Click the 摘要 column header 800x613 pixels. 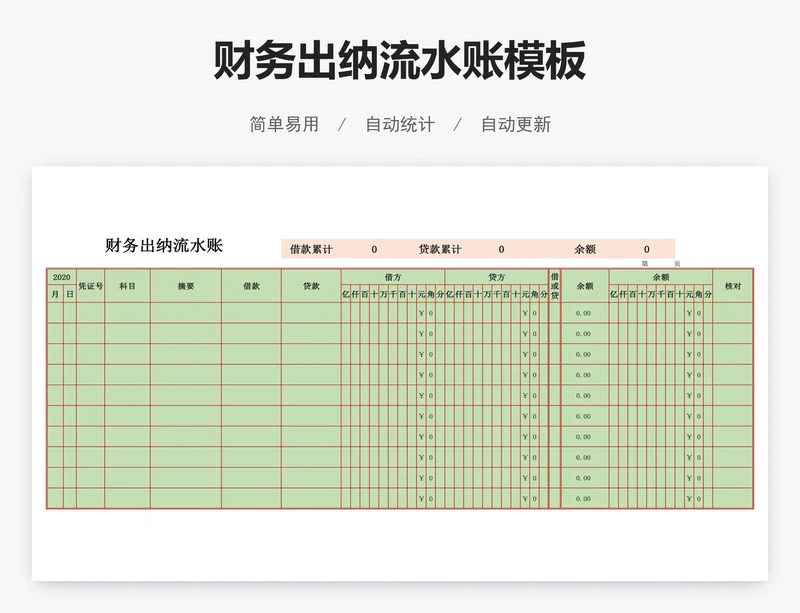coord(186,286)
